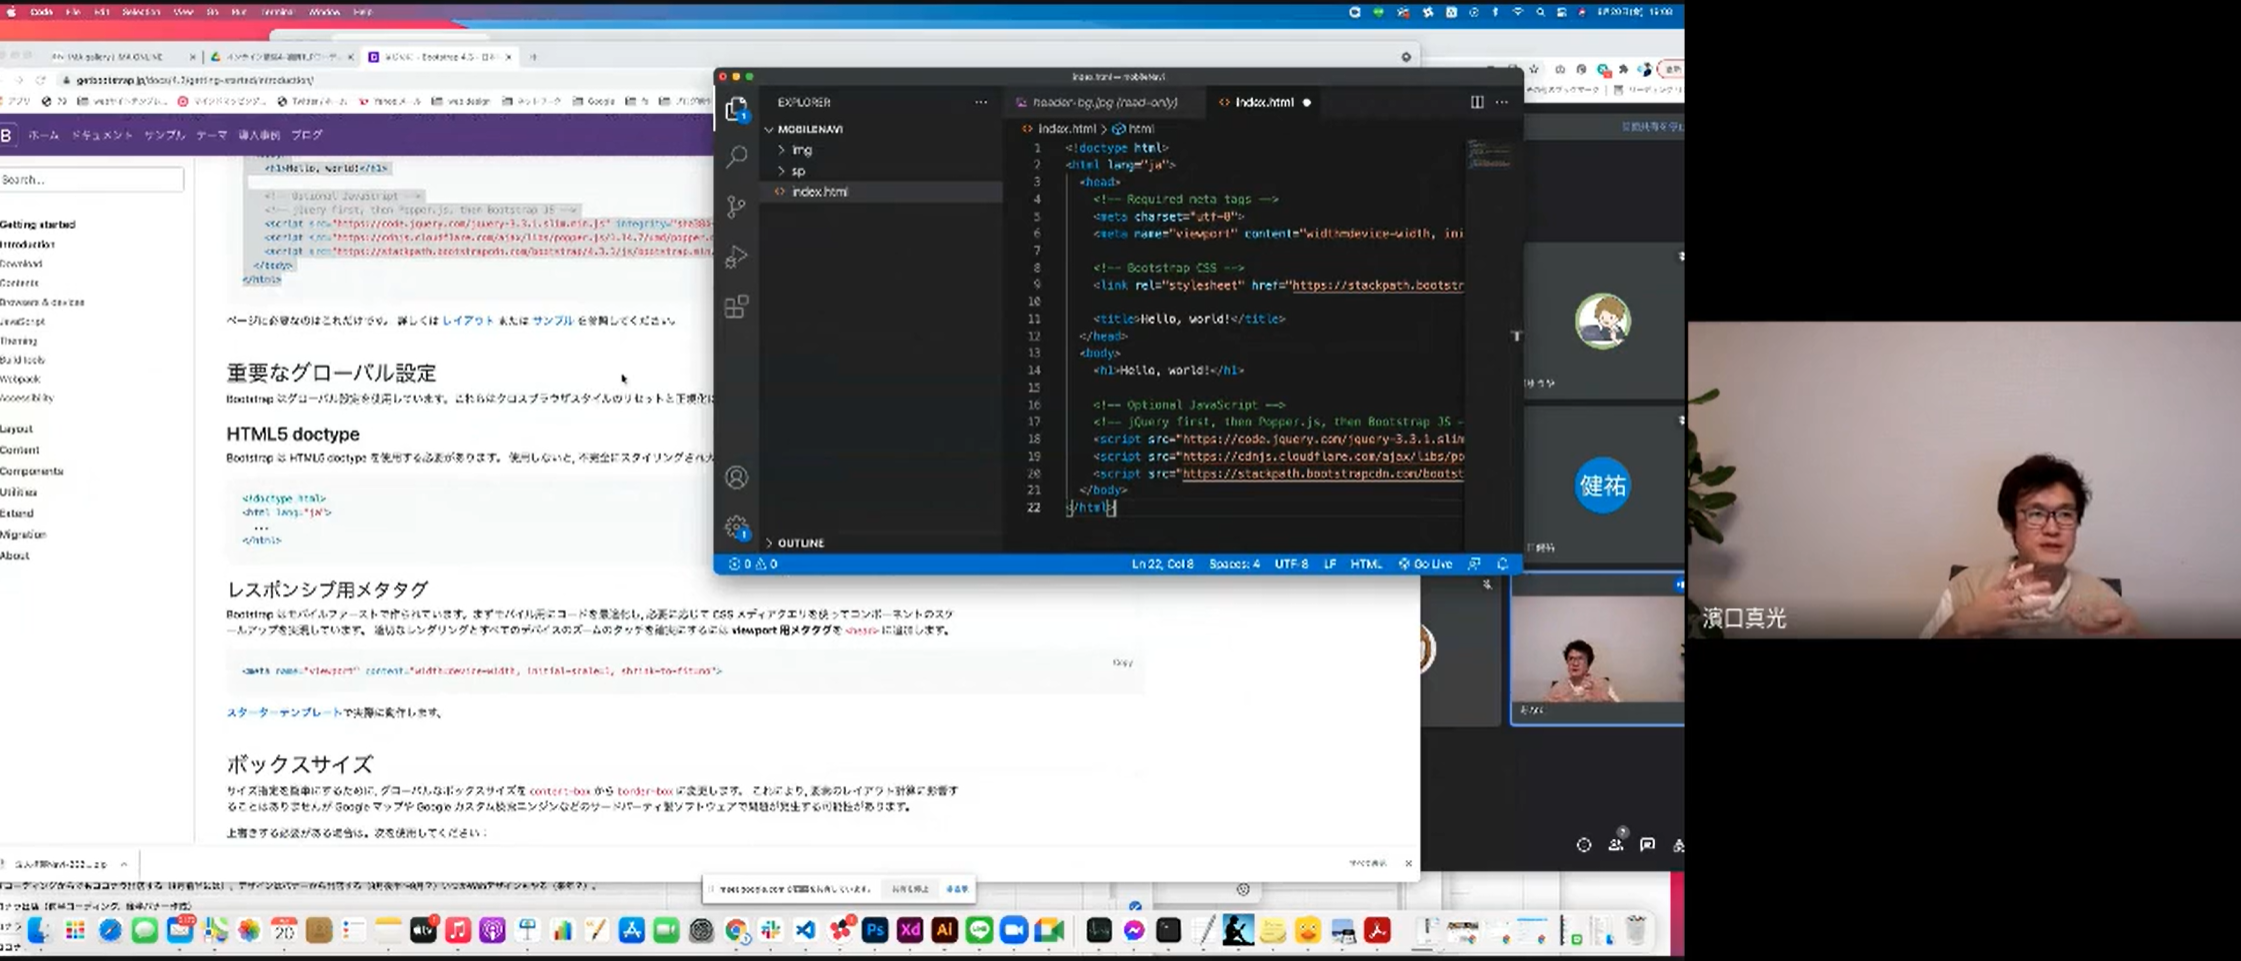The width and height of the screenshot is (2241, 961).
Task: Reload the browser page
Action: point(41,80)
